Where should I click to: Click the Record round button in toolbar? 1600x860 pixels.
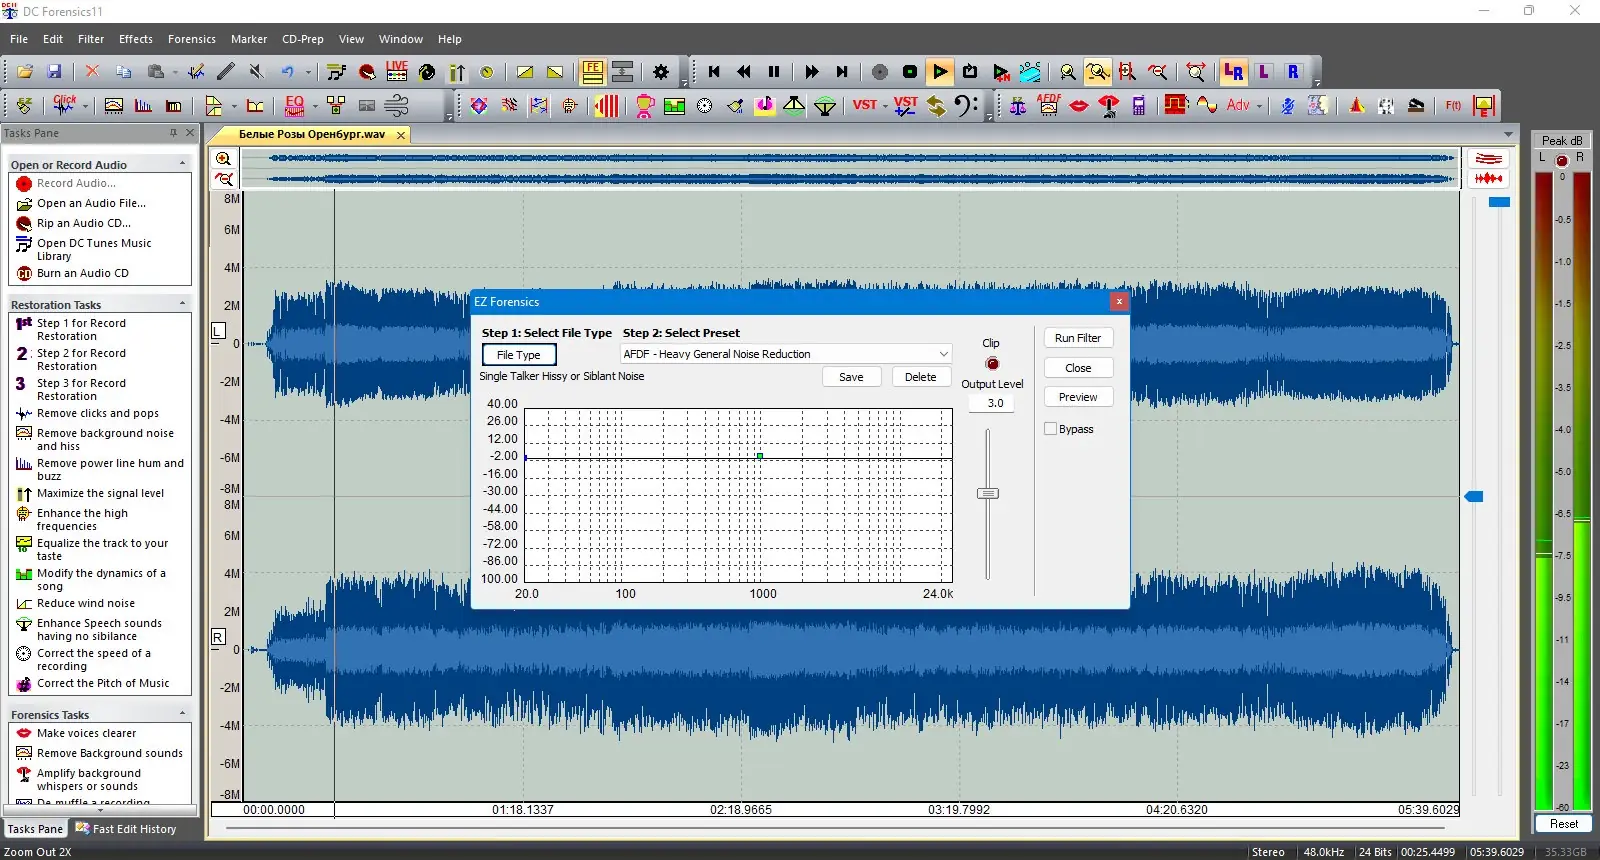(880, 72)
